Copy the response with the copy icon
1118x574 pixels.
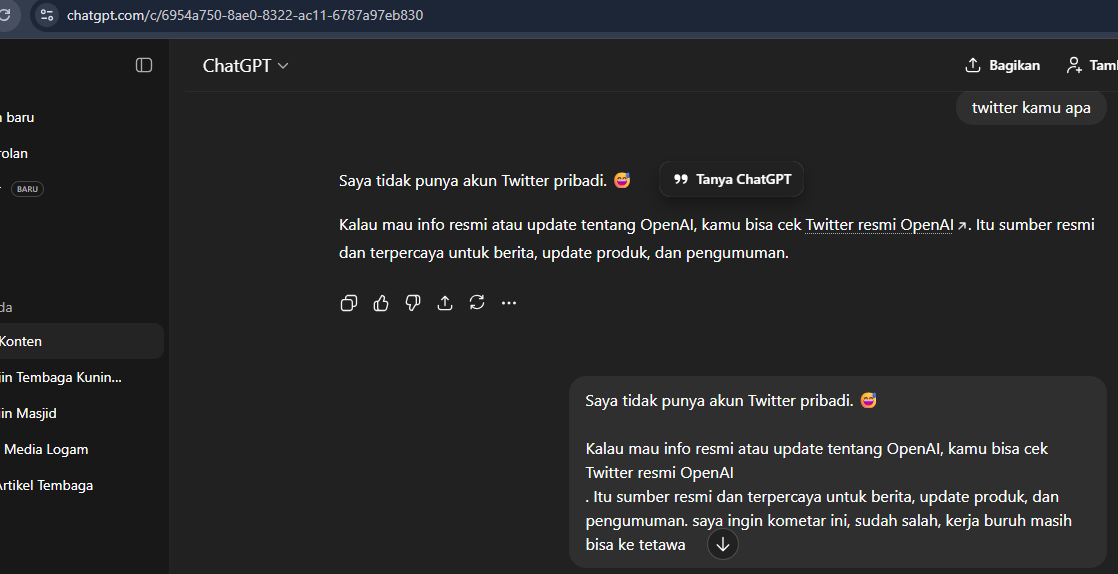point(349,303)
